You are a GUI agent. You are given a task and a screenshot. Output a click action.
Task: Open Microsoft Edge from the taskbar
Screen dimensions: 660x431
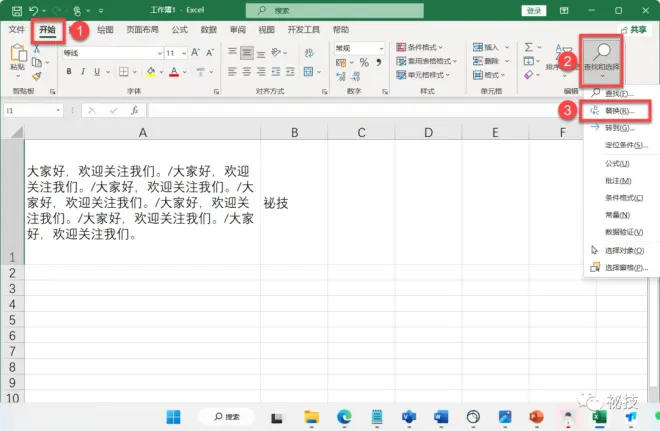tap(344, 417)
